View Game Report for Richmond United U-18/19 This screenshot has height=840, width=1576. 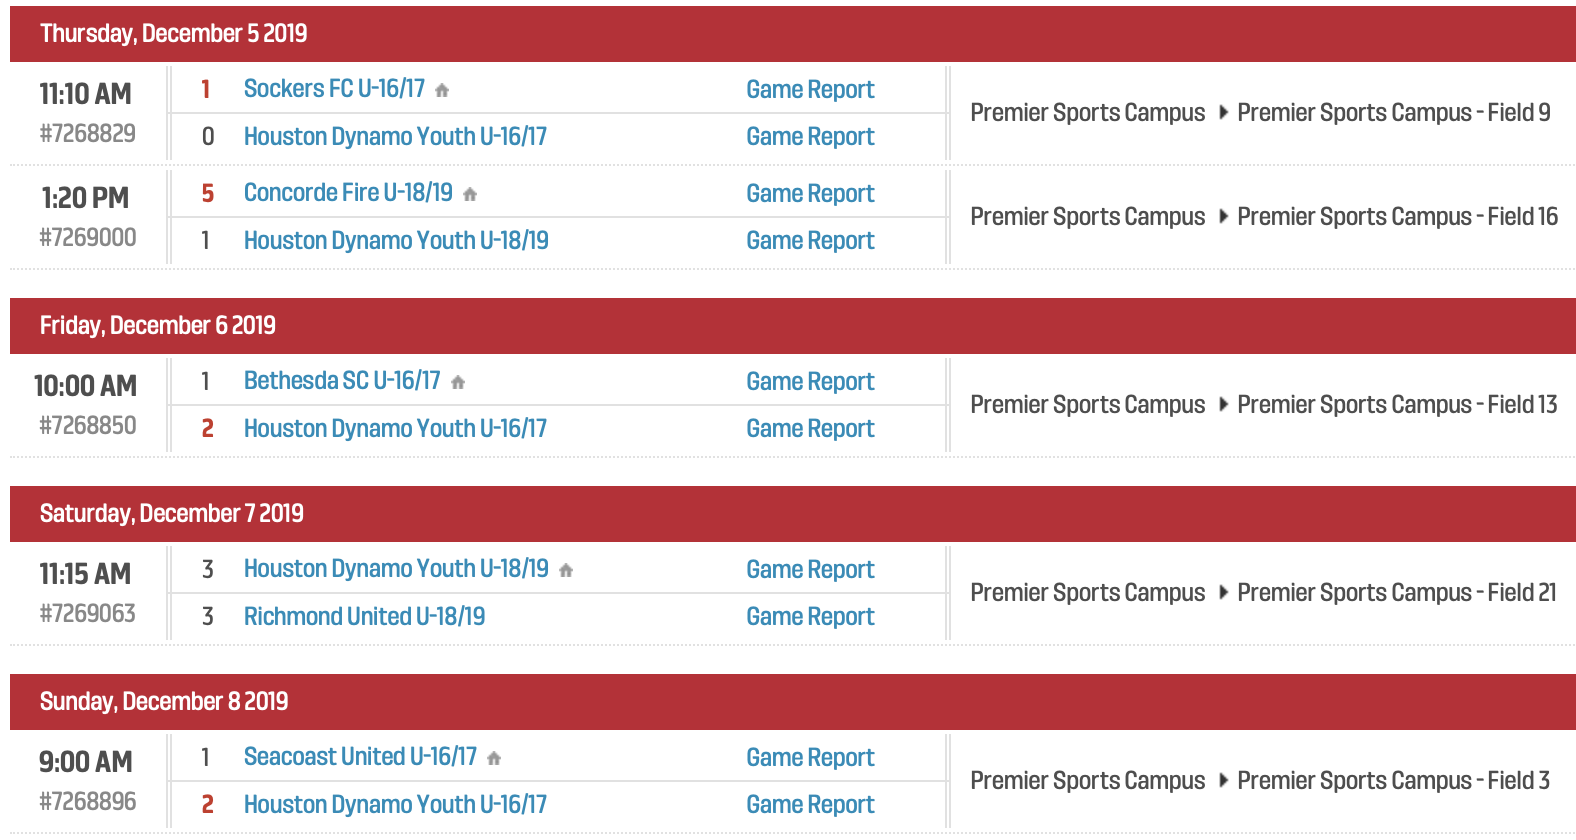(x=810, y=616)
